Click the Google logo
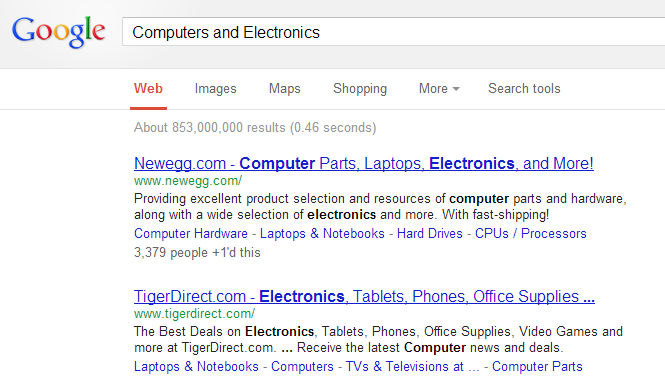The height and width of the screenshot is (388, 665). click(x=59, y=32)
